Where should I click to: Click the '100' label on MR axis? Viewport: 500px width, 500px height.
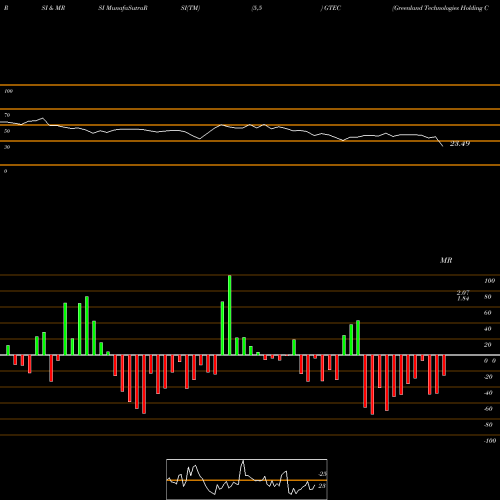(489, 281)
